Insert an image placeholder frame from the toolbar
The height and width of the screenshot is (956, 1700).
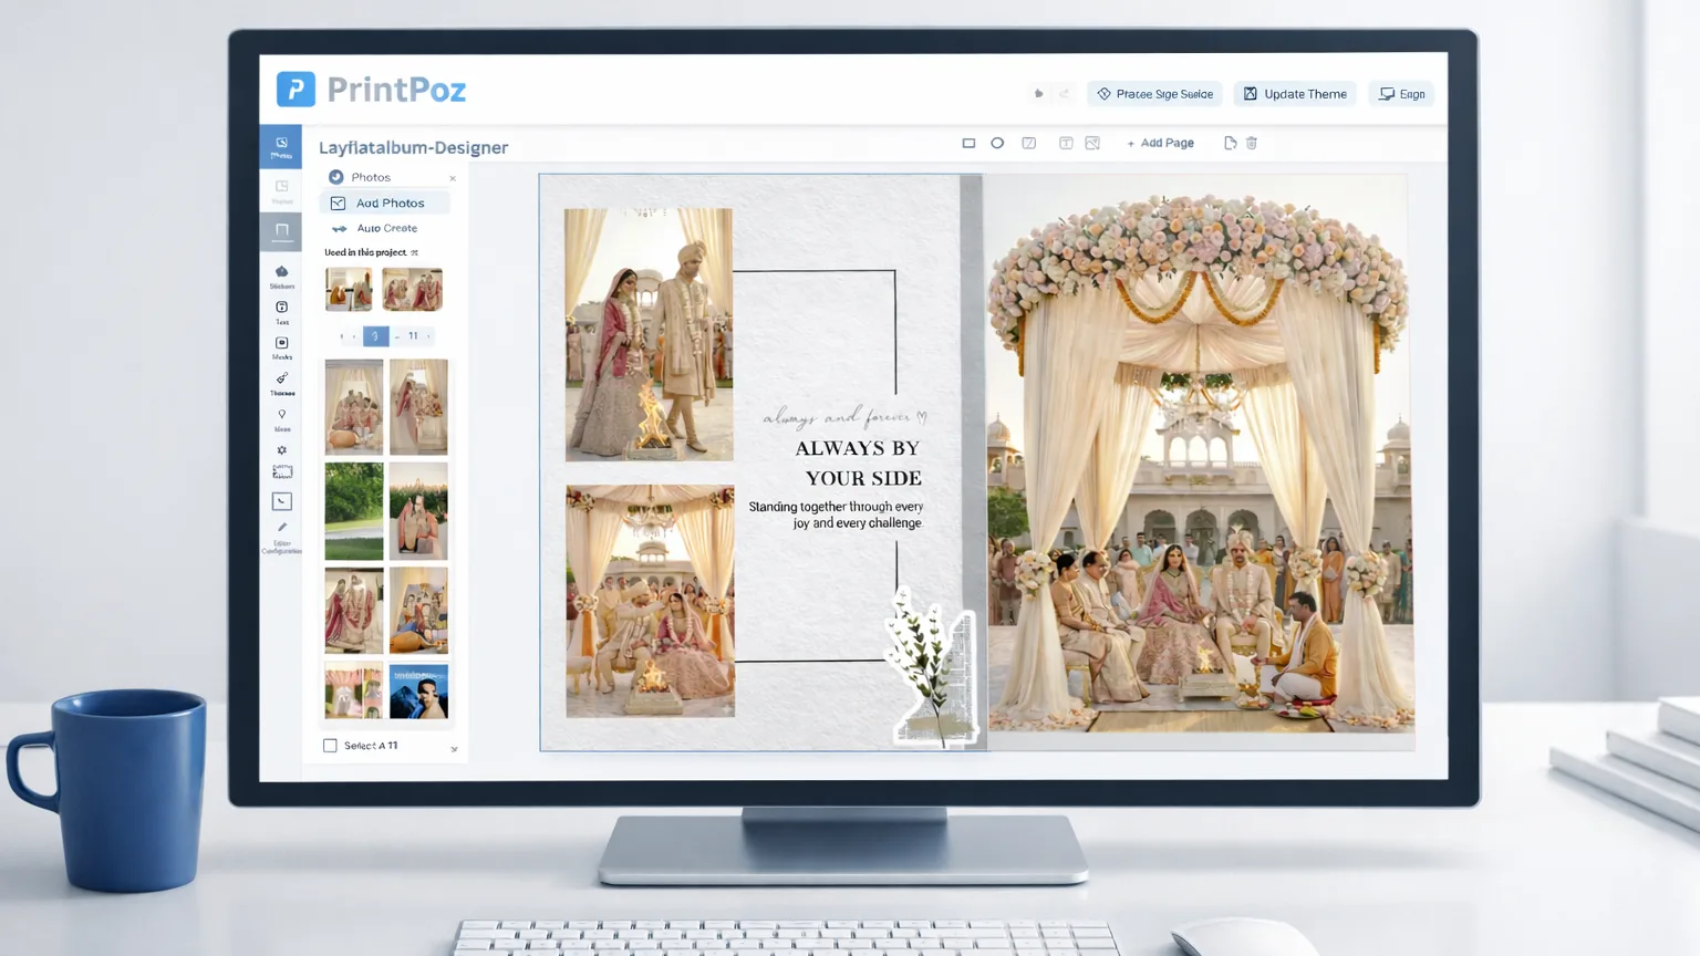click(1093, 142)
